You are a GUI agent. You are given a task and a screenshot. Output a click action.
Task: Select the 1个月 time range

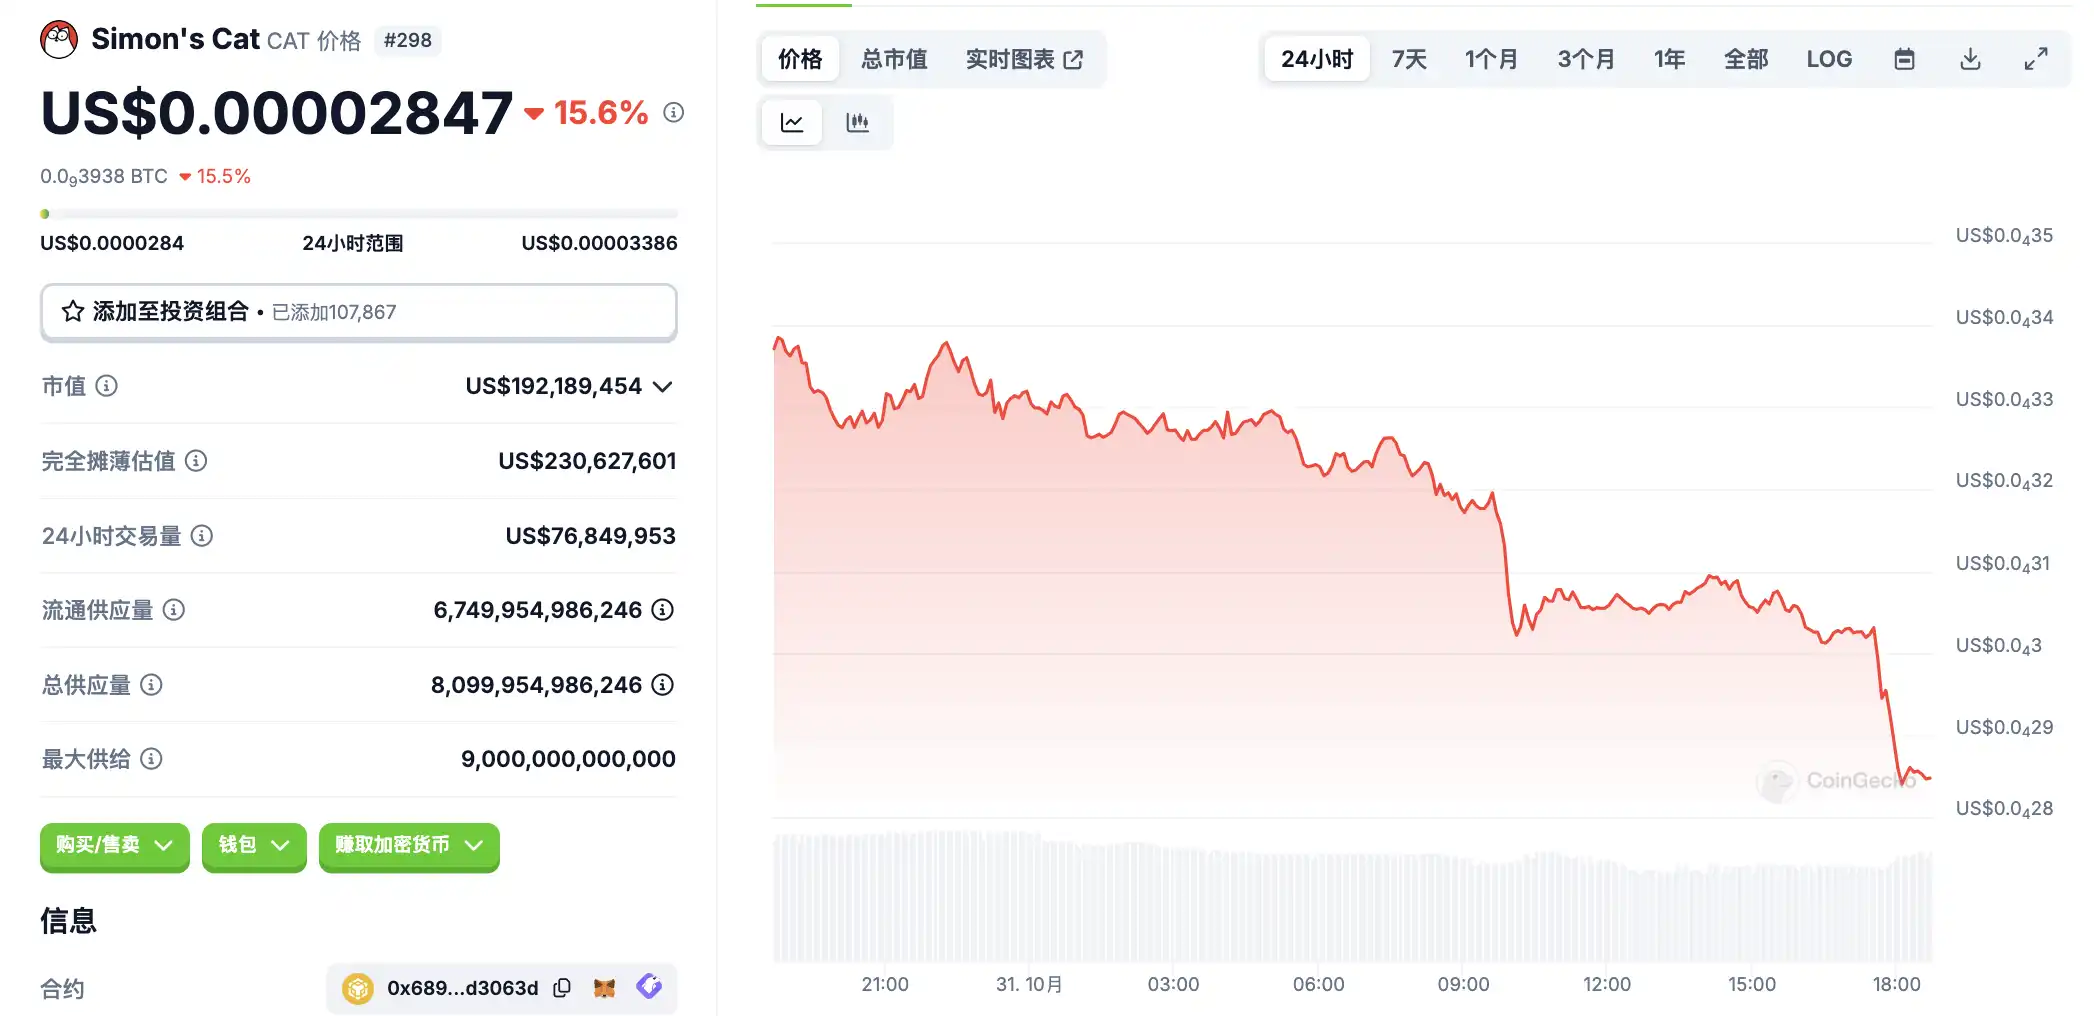coord(1491,60)
